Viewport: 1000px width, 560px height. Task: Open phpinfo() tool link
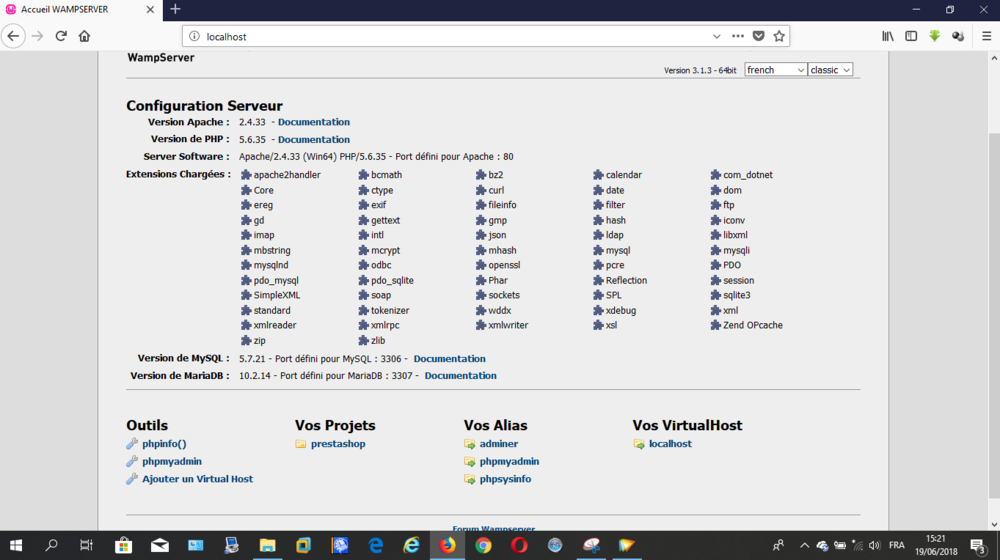(x=164, y=444)
